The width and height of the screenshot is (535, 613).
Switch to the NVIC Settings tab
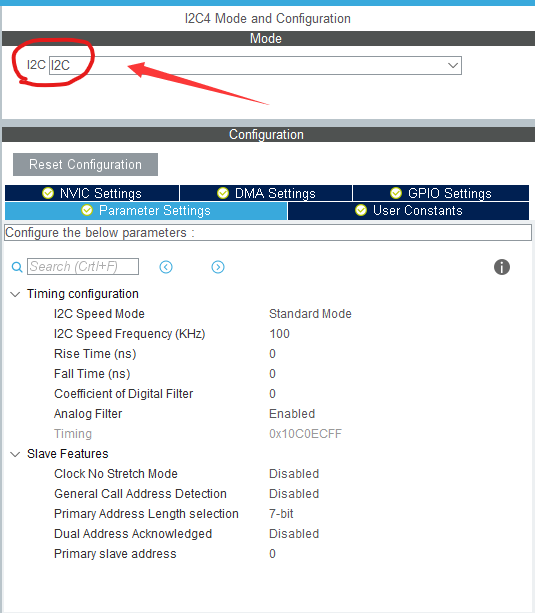pos(92,193)
